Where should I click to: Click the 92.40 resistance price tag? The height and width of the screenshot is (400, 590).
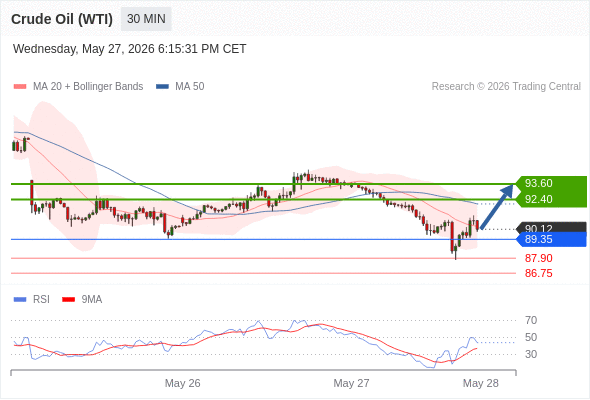[x=552, y=199]
